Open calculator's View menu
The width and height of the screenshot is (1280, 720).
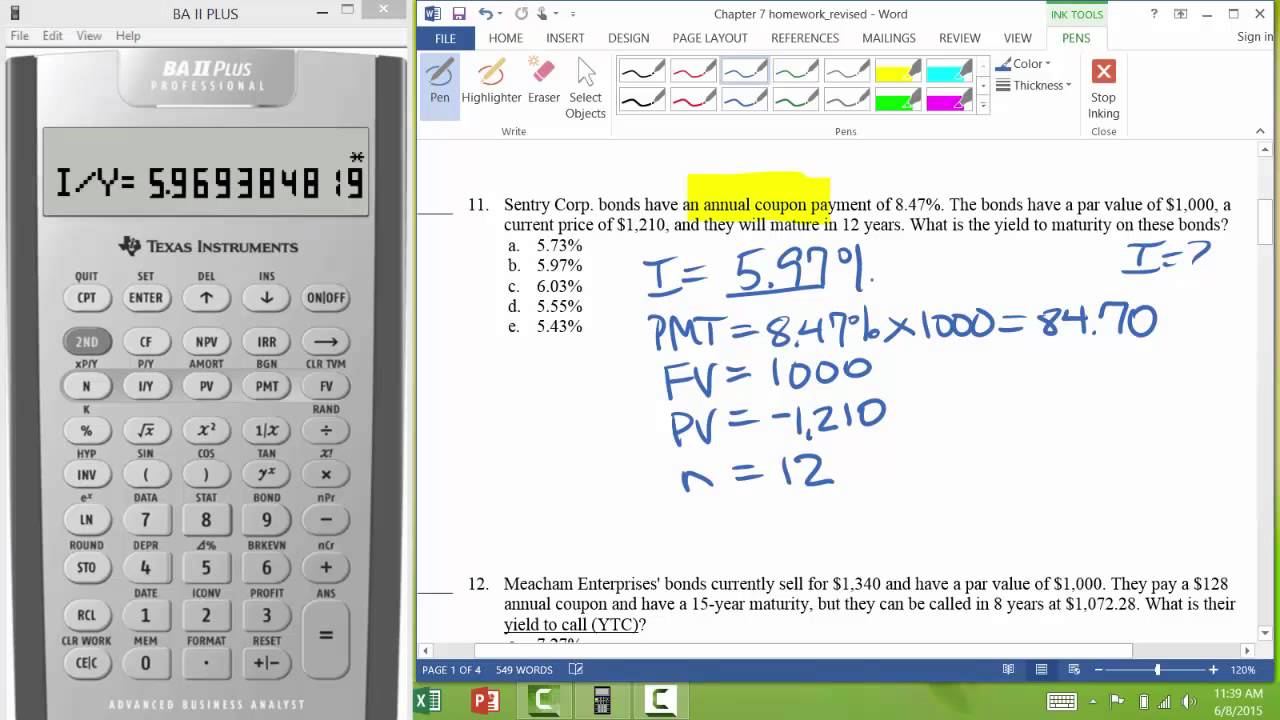pyautogui.click(x=89, y=36)
